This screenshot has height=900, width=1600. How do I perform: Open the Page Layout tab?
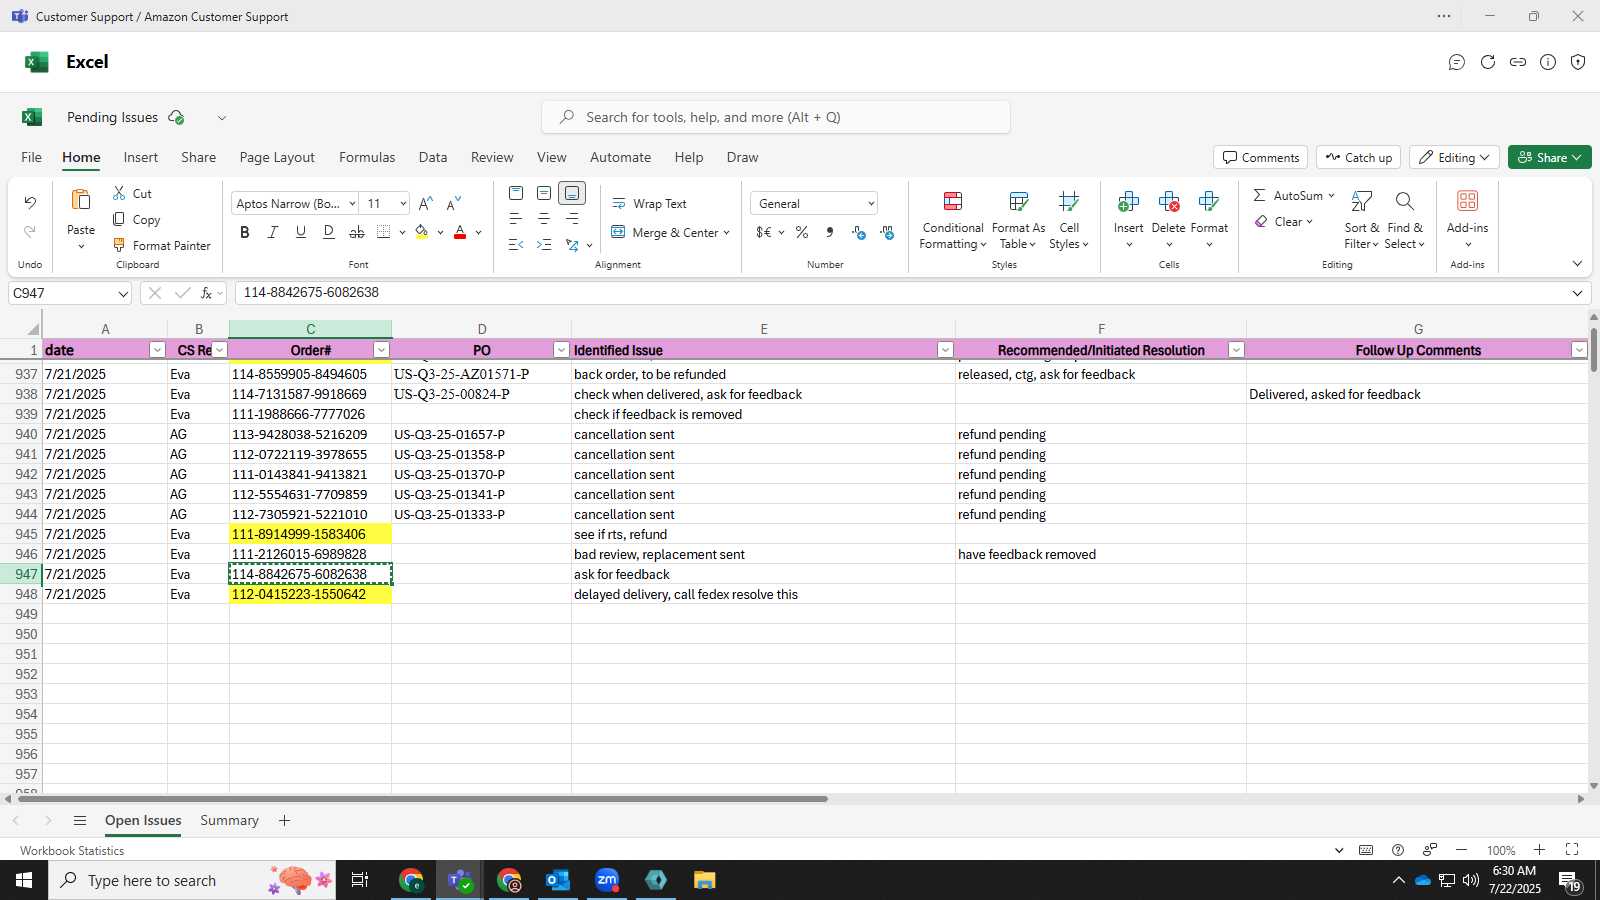[x=277, y=158]
